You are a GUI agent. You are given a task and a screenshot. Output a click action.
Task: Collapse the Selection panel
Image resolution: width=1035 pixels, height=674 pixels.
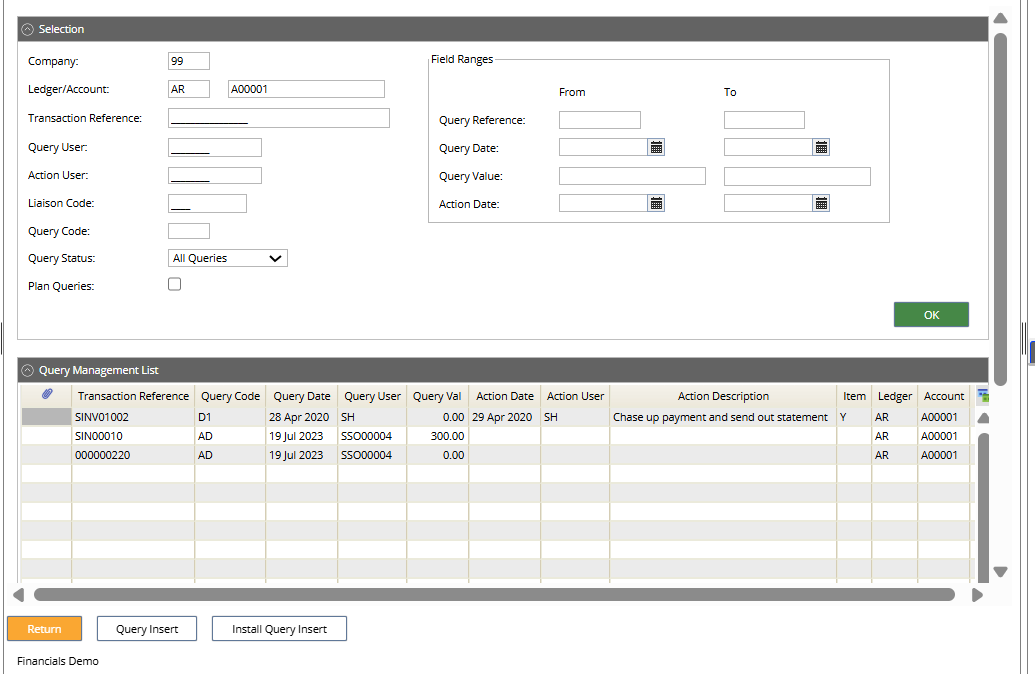pos(27,29)
